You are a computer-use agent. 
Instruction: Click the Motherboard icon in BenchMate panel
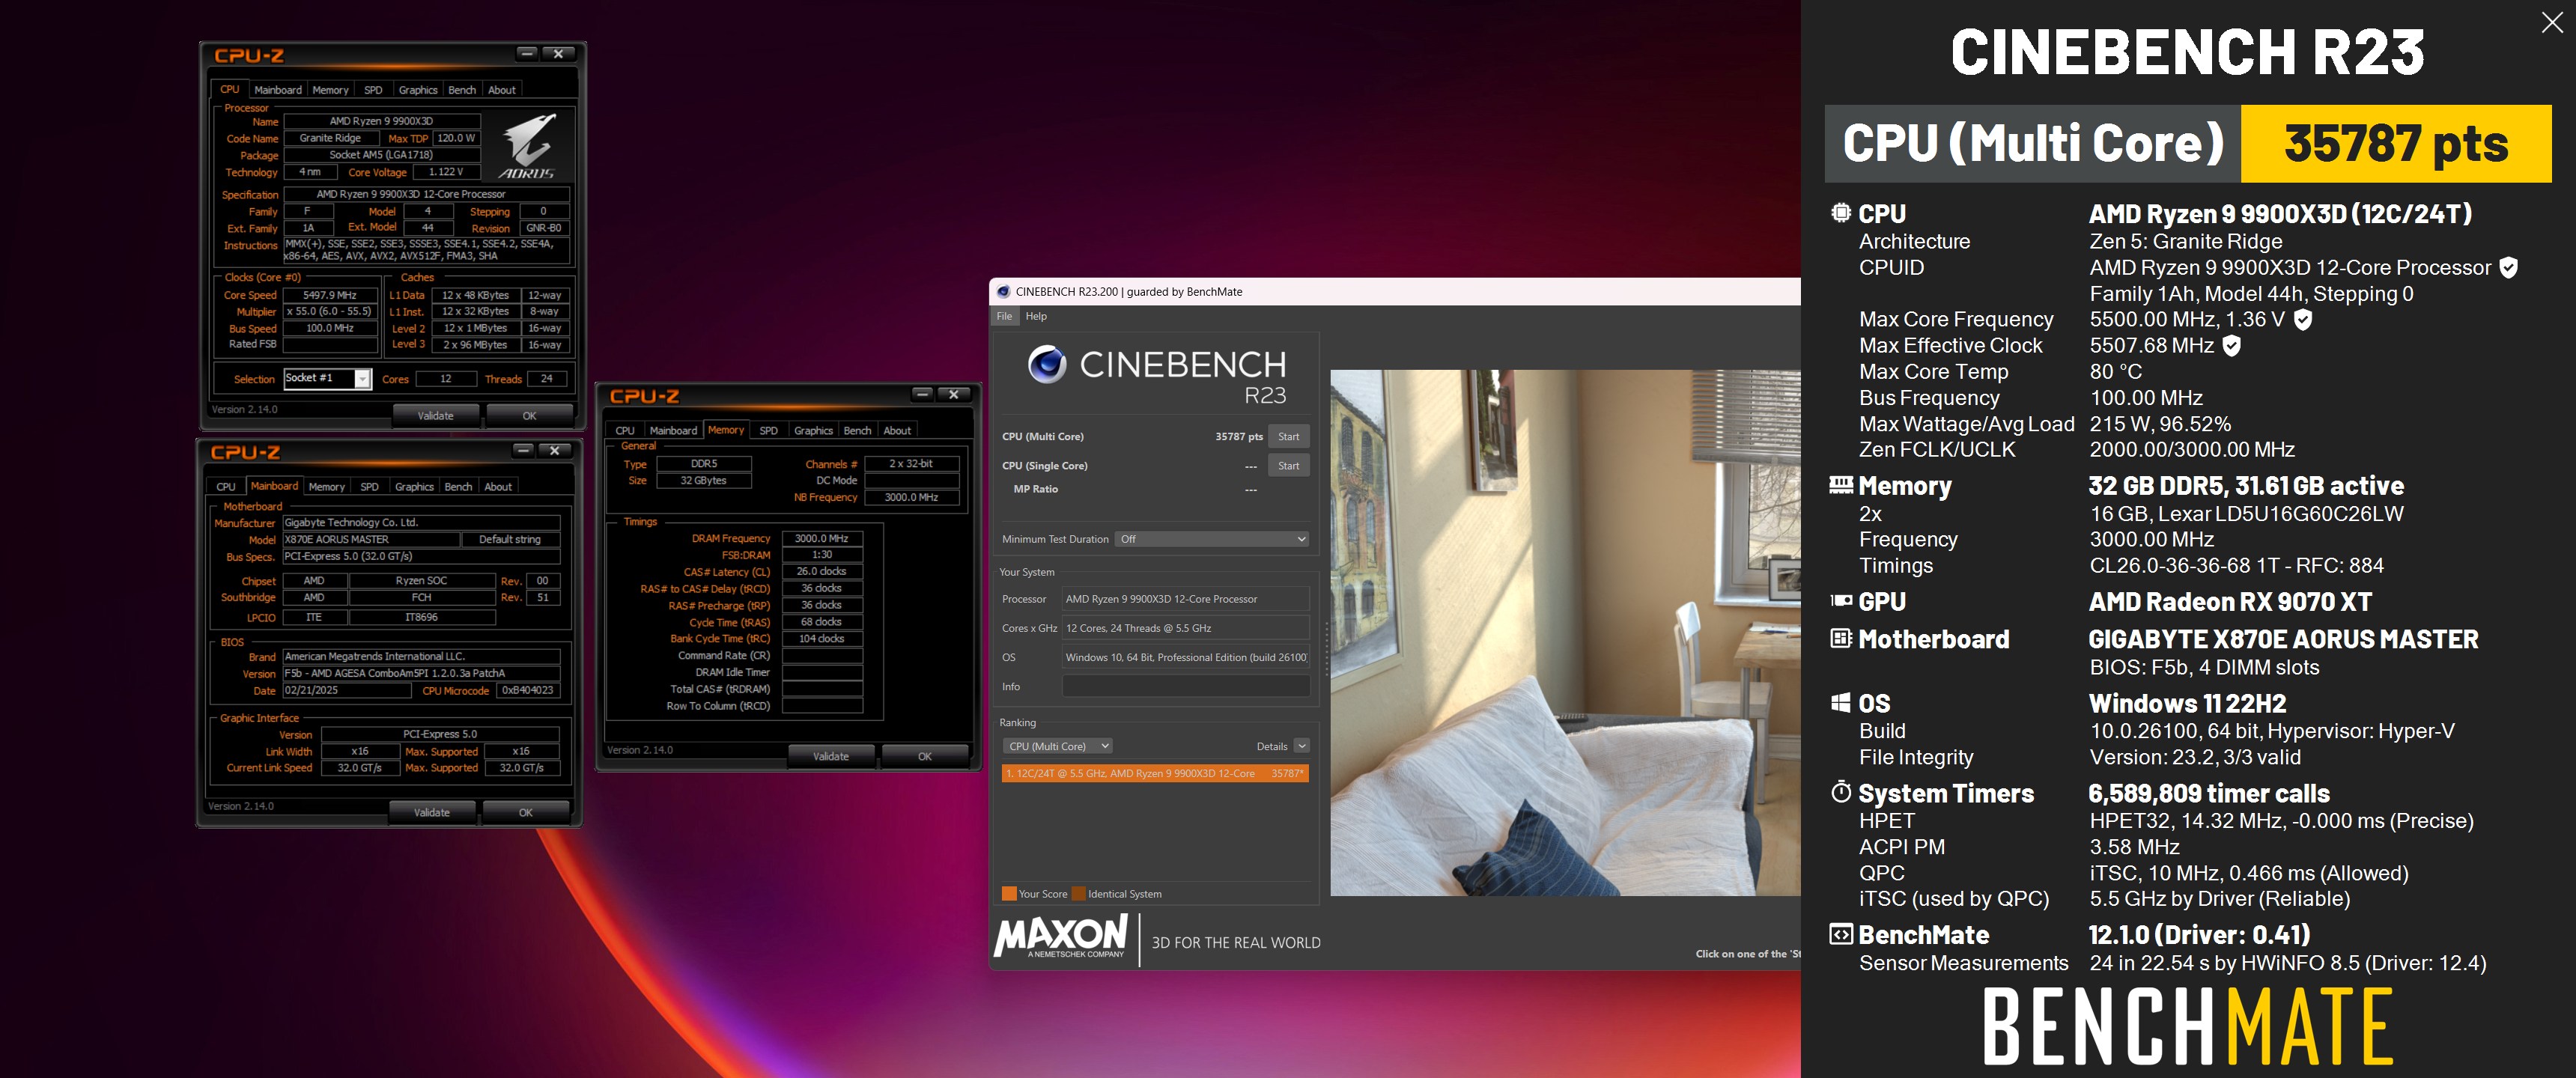coord(1841,638)
